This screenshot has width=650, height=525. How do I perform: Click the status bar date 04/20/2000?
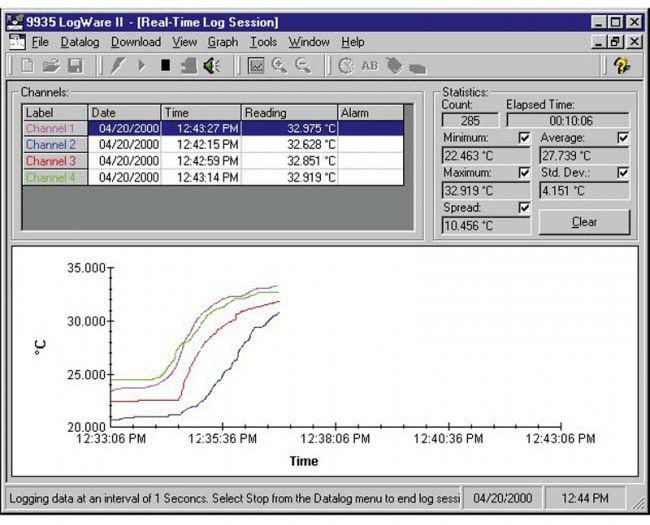pyautogui.click(x=502, y=498)
